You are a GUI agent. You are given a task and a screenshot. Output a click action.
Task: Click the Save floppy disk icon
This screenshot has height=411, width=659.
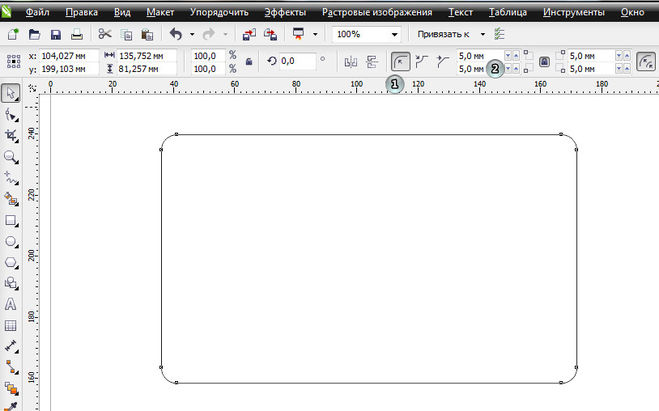(x=55, y=34)
